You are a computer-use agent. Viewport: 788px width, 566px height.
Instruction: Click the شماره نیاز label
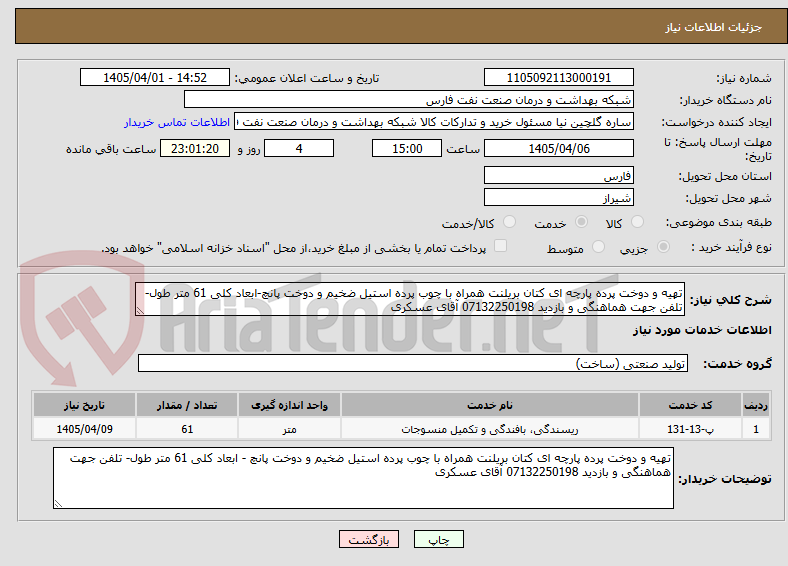pyautogui.click(x=744, y=78)
